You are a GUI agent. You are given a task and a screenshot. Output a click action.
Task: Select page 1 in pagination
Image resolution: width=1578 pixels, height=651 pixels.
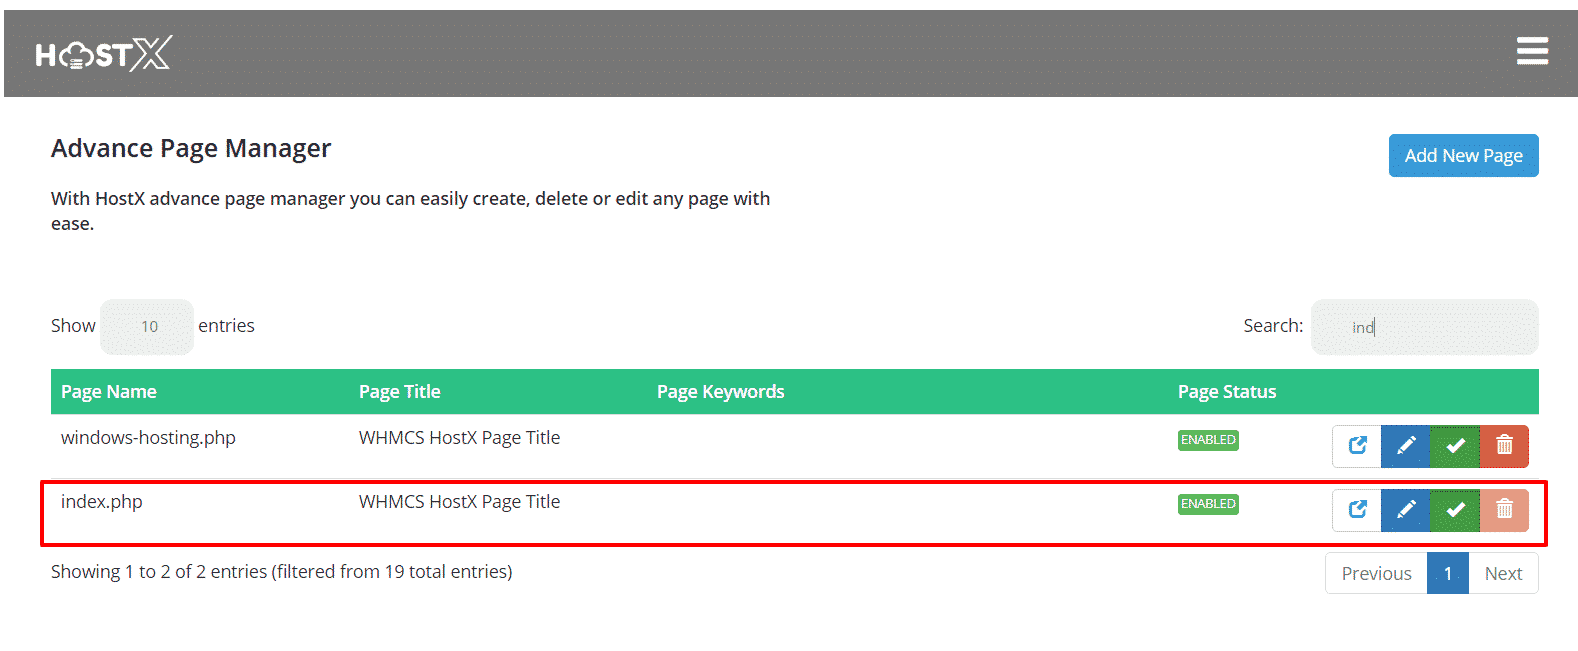(1447, 574)
